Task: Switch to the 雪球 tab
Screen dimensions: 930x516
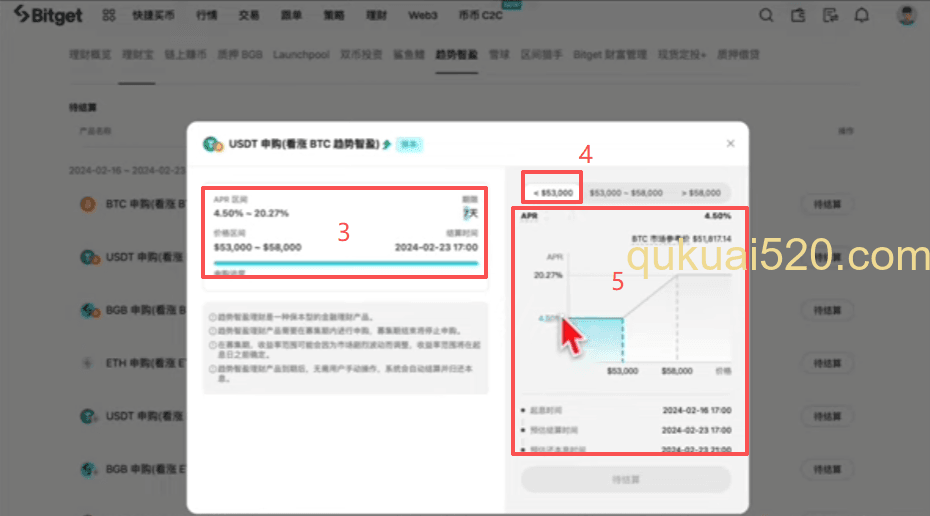Action: (499, 55)
